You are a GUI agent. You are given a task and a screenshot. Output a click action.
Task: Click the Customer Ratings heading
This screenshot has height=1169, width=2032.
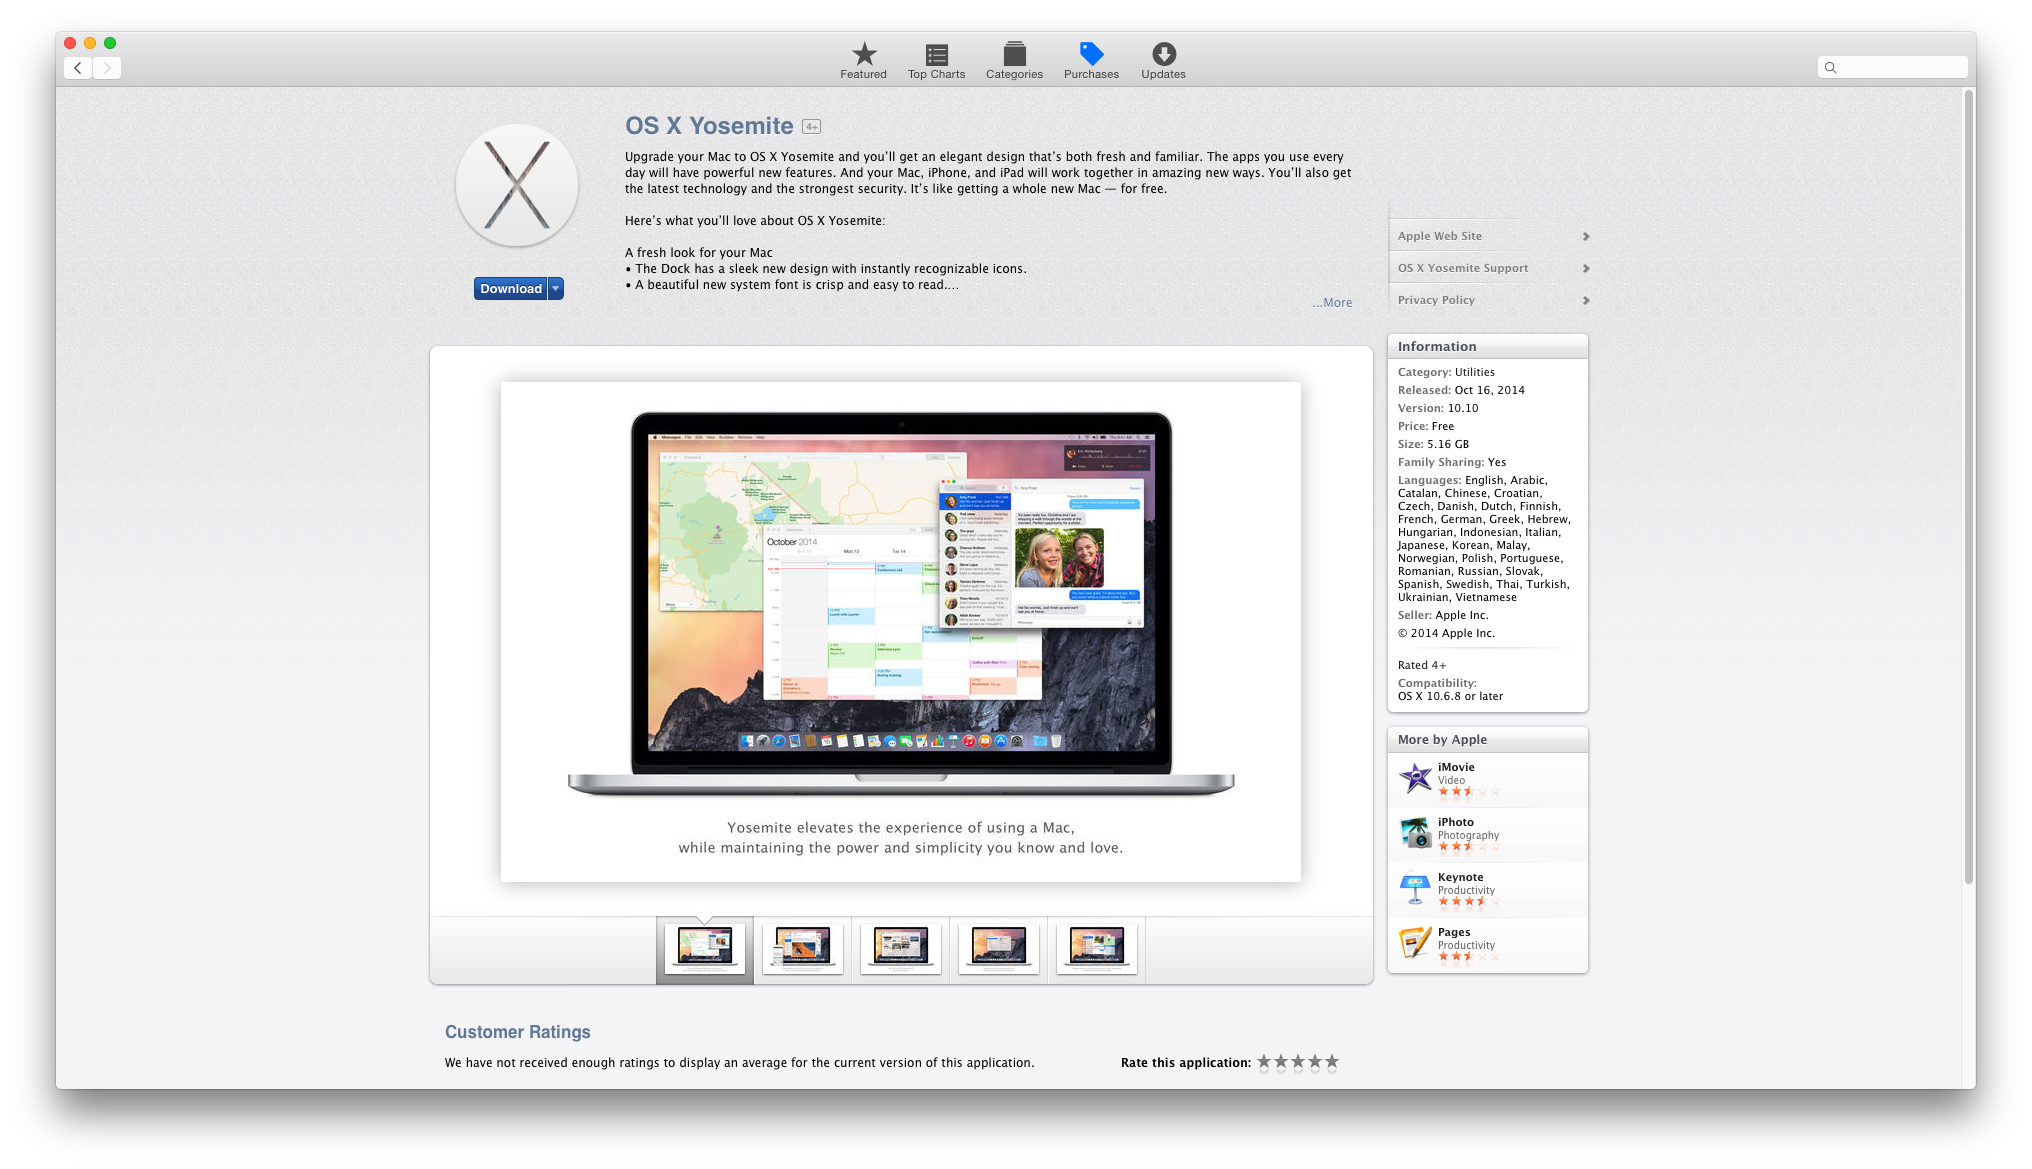tap(518, 1032)
